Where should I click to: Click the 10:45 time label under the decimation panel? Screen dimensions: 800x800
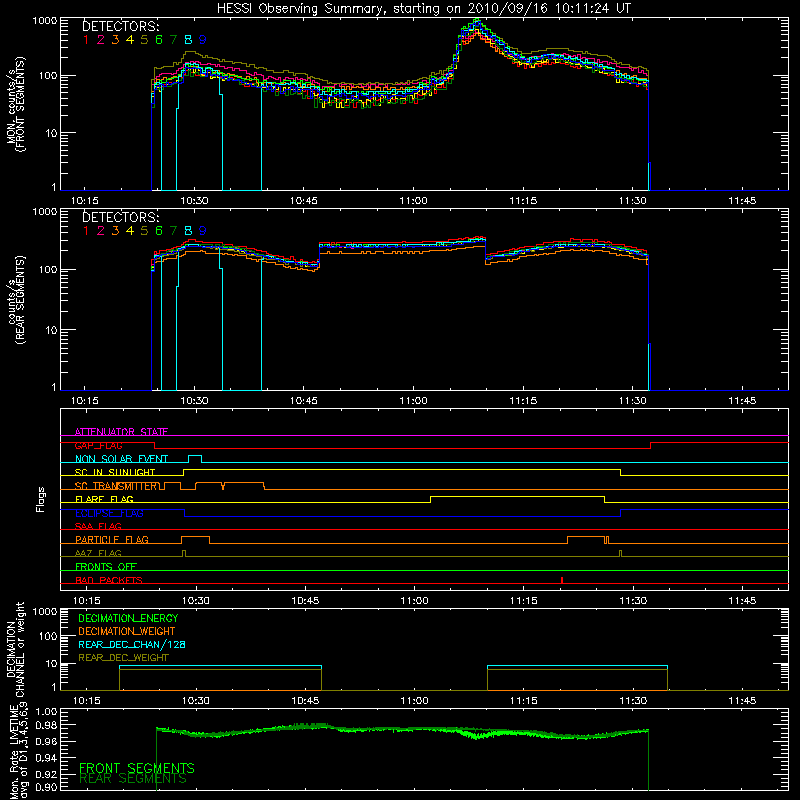tap(305, 701)
